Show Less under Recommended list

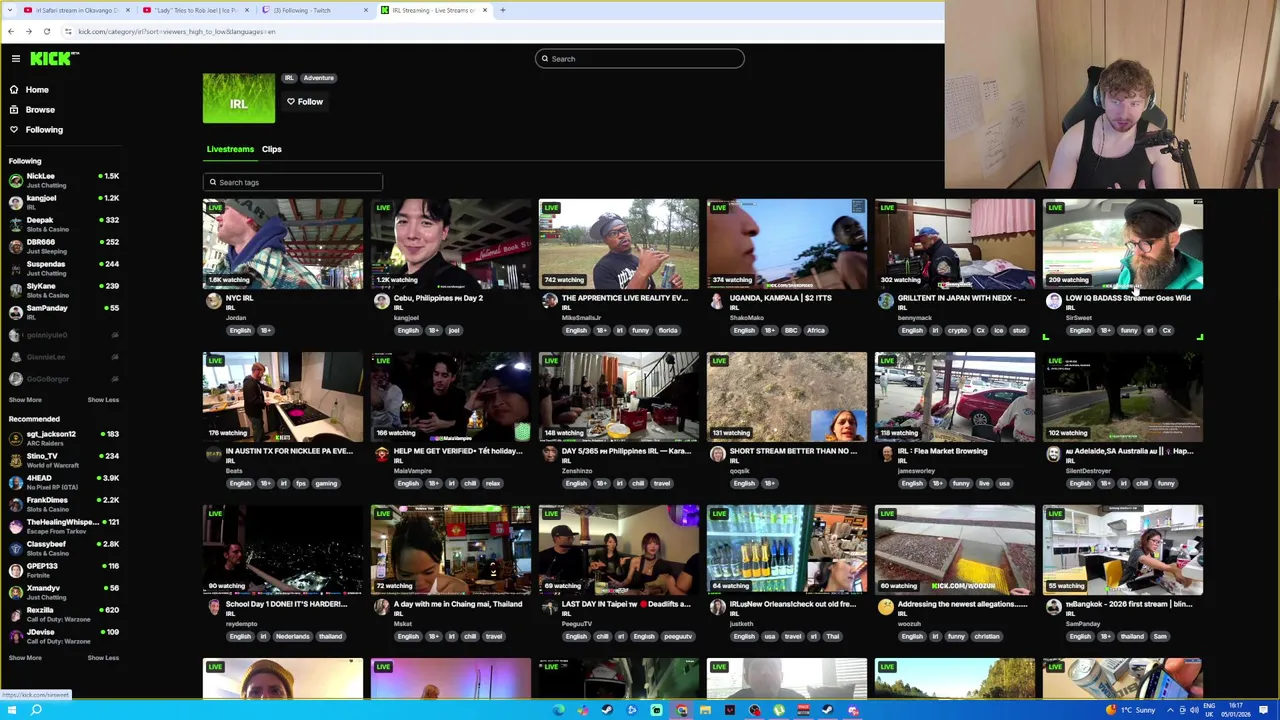103,658
